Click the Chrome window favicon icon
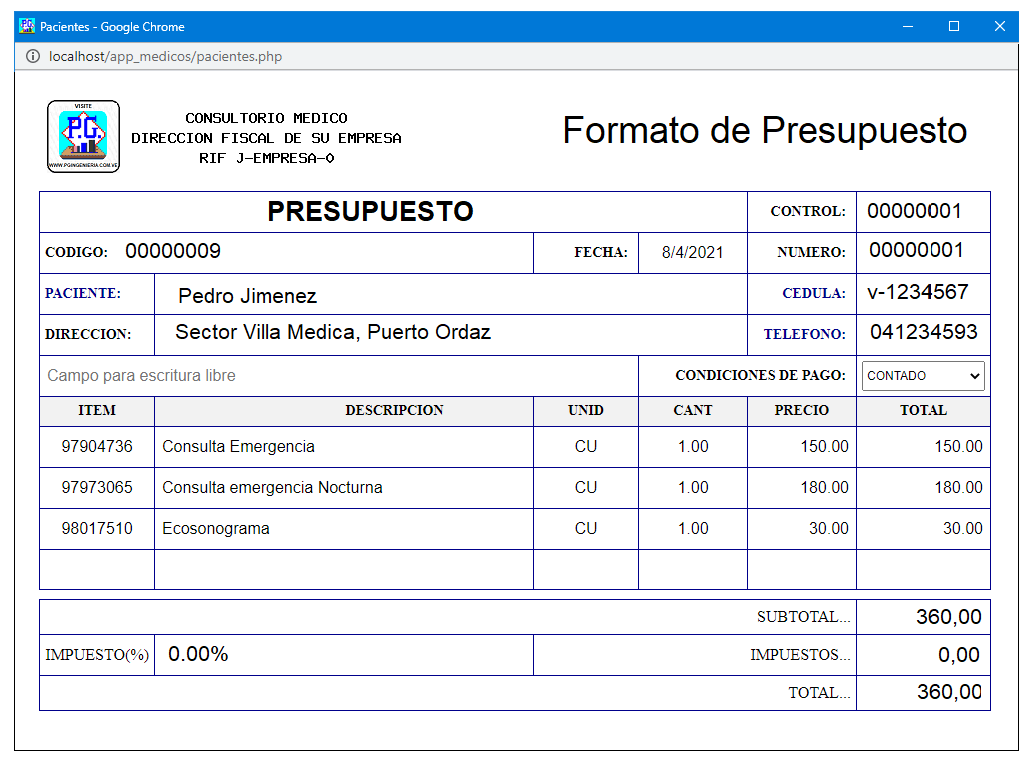Image resolution: width=1034 pixels, height=774 pixels. (27, 26)
